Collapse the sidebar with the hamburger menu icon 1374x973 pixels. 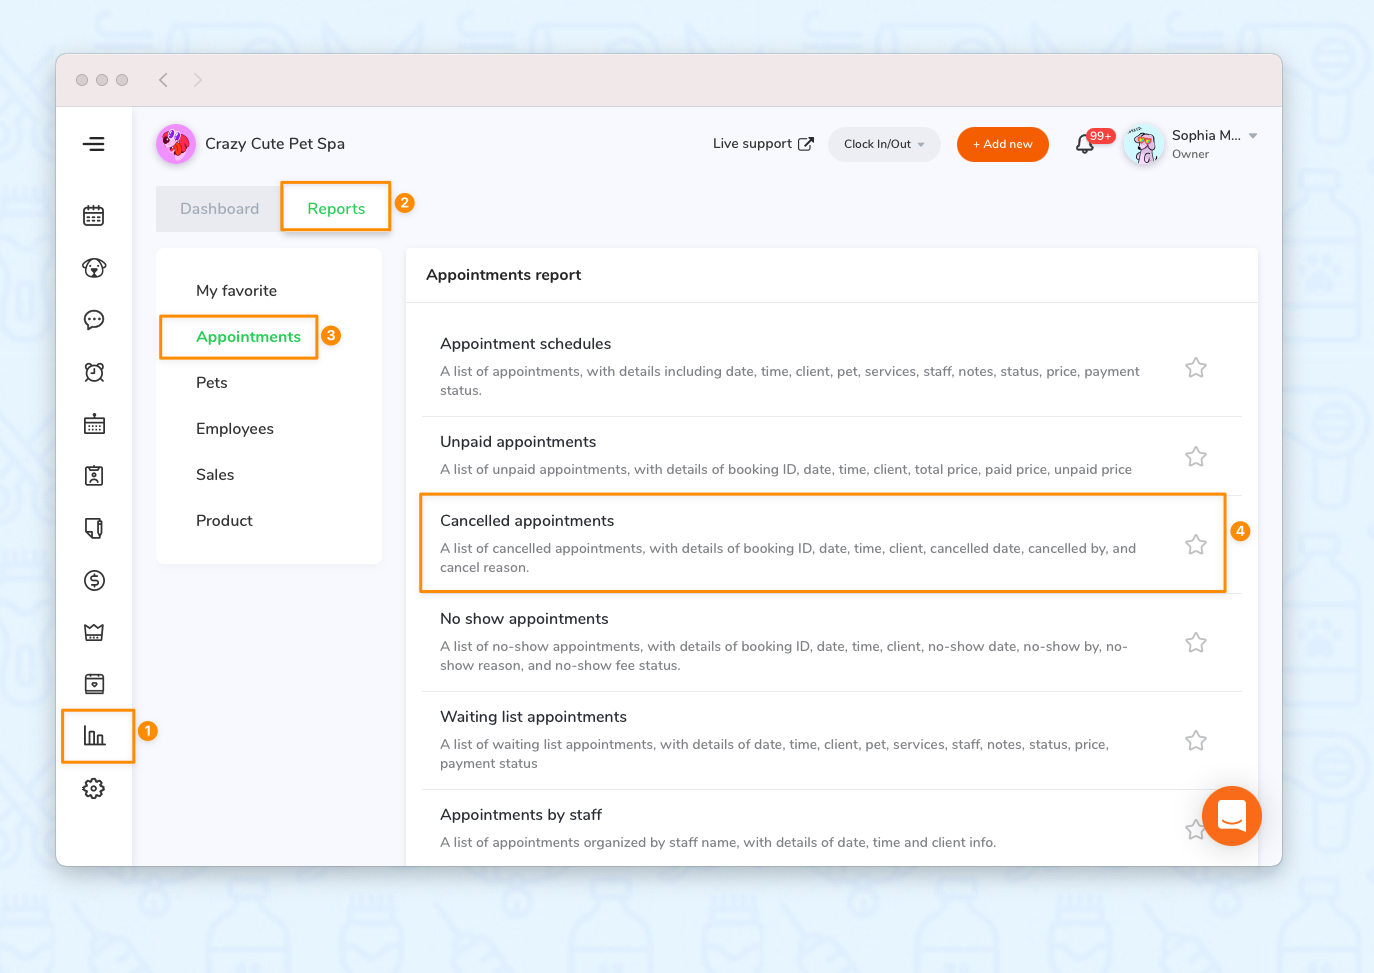[x=94, y=144]
